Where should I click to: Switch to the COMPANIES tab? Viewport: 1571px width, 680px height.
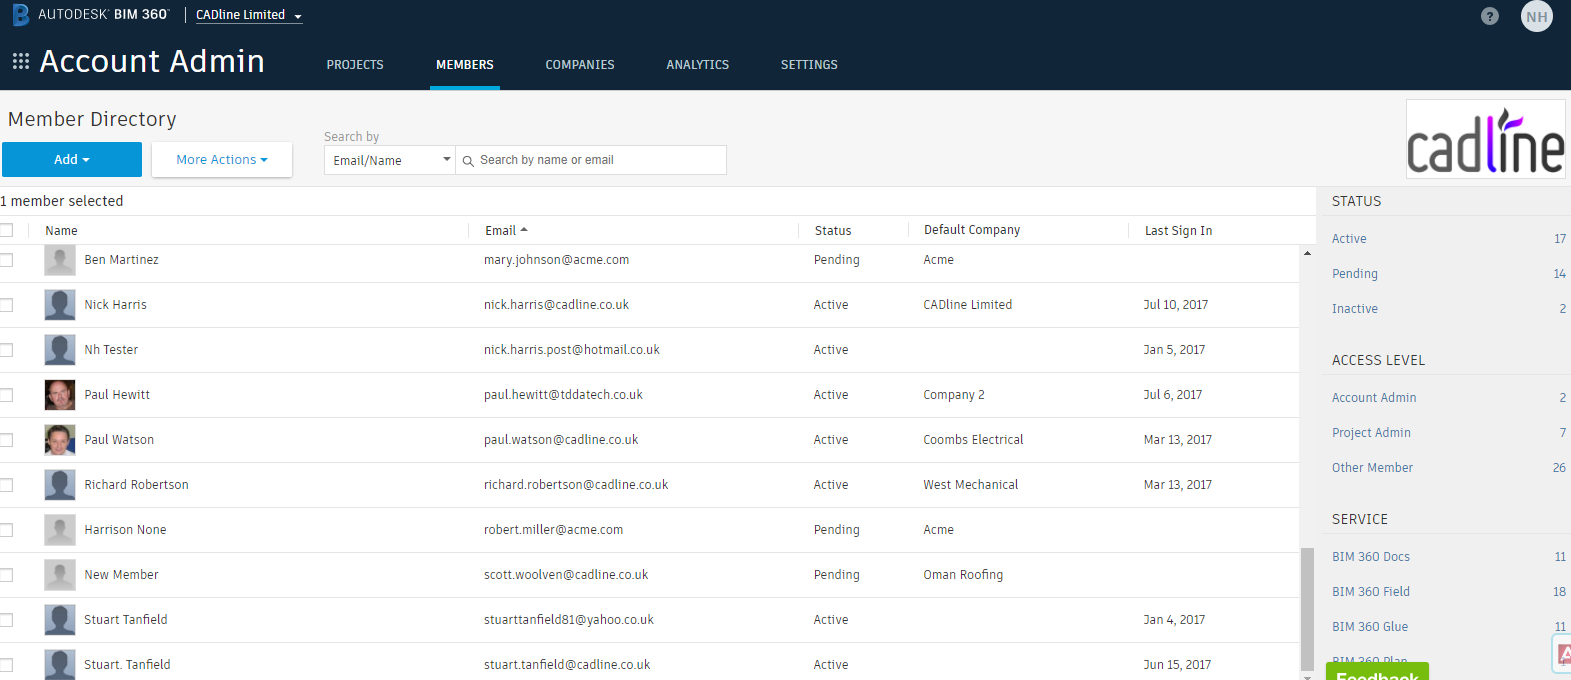pos(580,65)
